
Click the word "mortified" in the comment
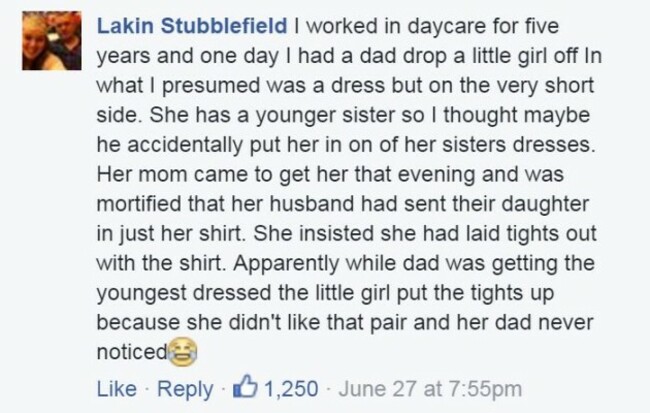click(139, 204)
